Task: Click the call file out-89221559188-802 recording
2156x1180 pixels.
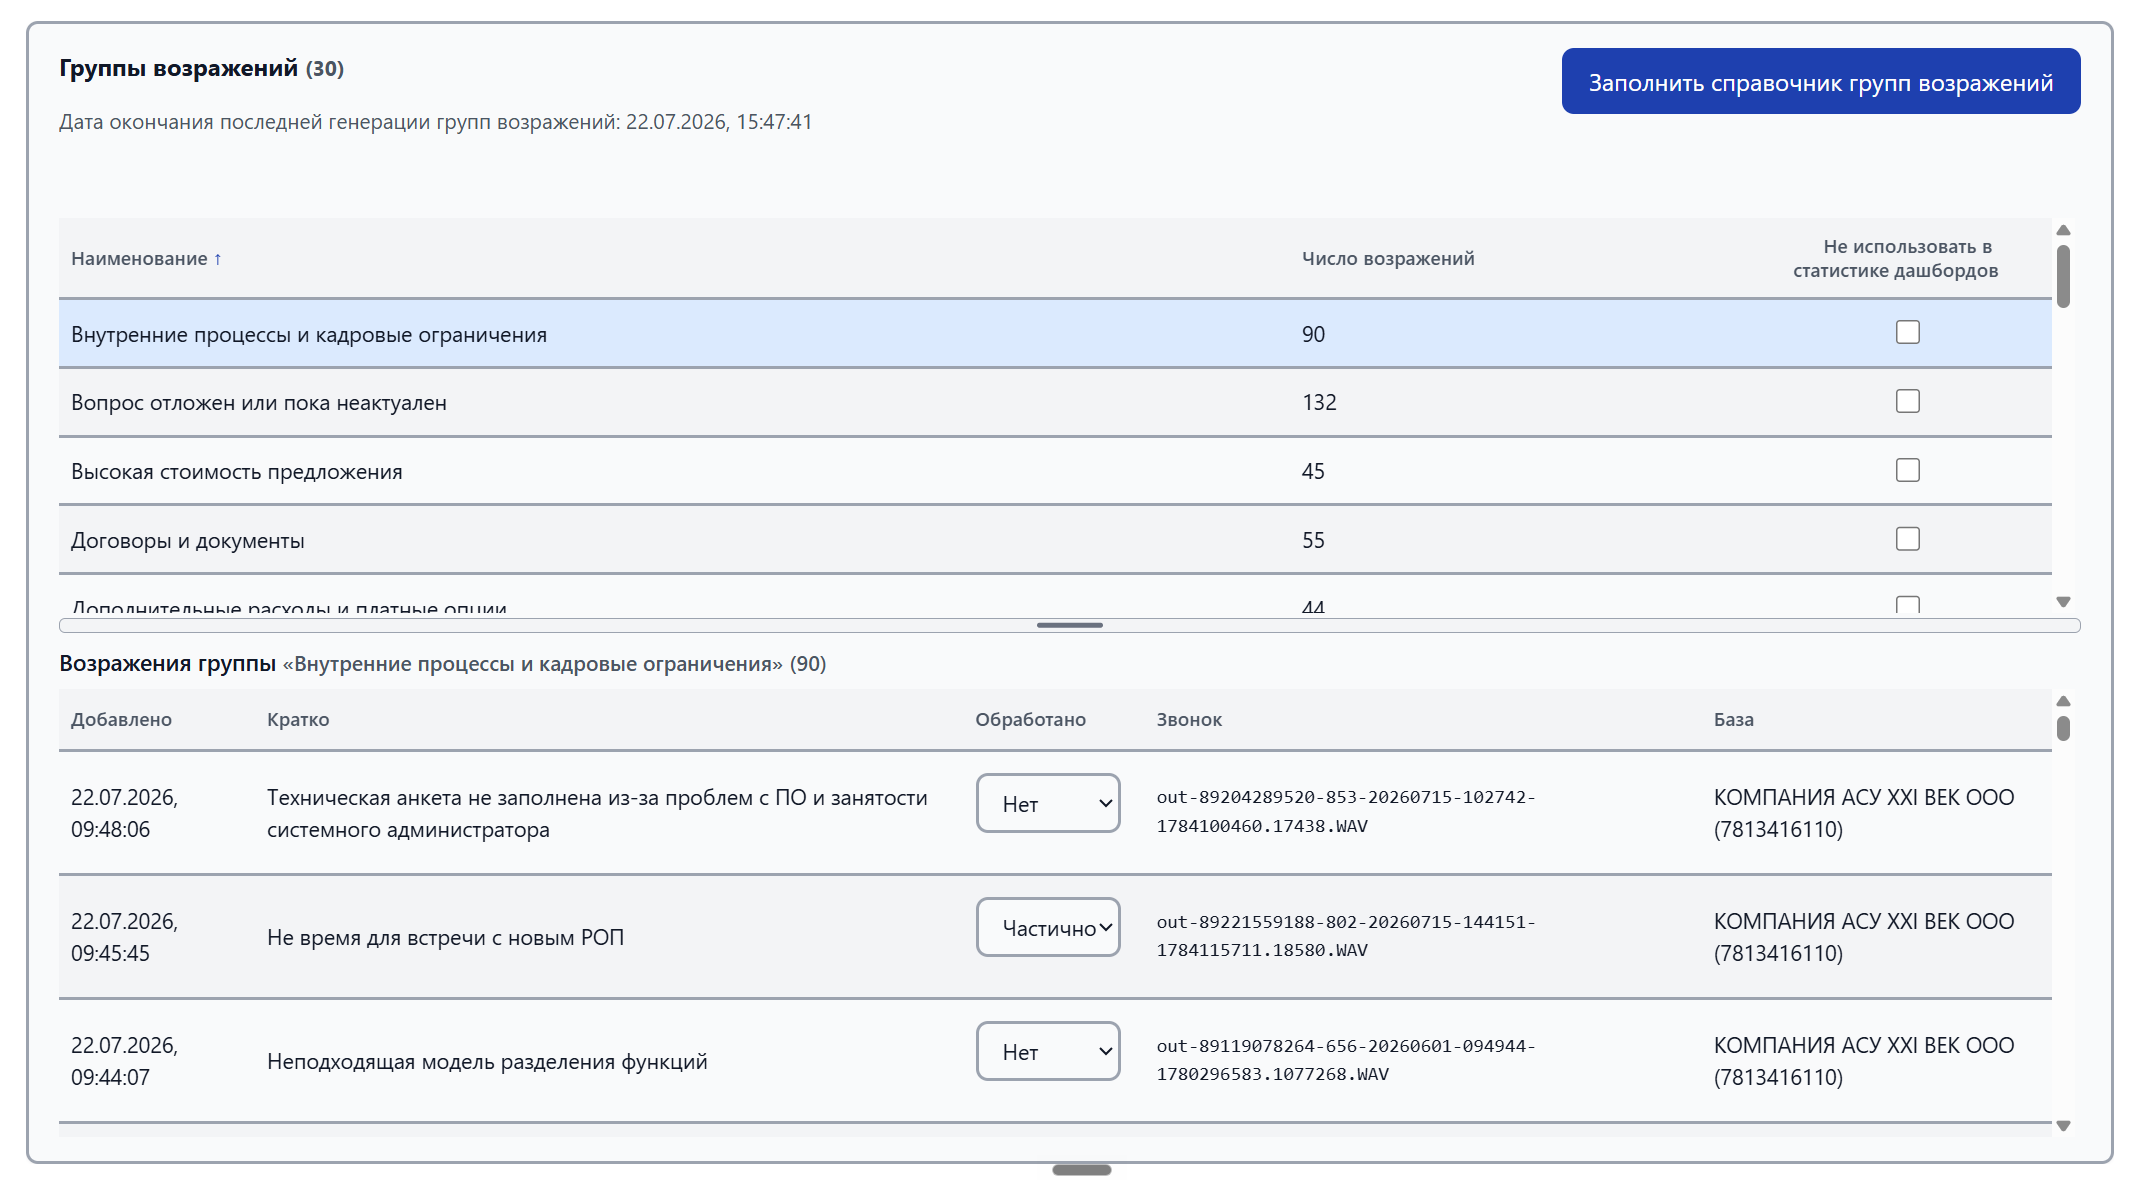Action: pyautogui.click(x=1346, y=936)
